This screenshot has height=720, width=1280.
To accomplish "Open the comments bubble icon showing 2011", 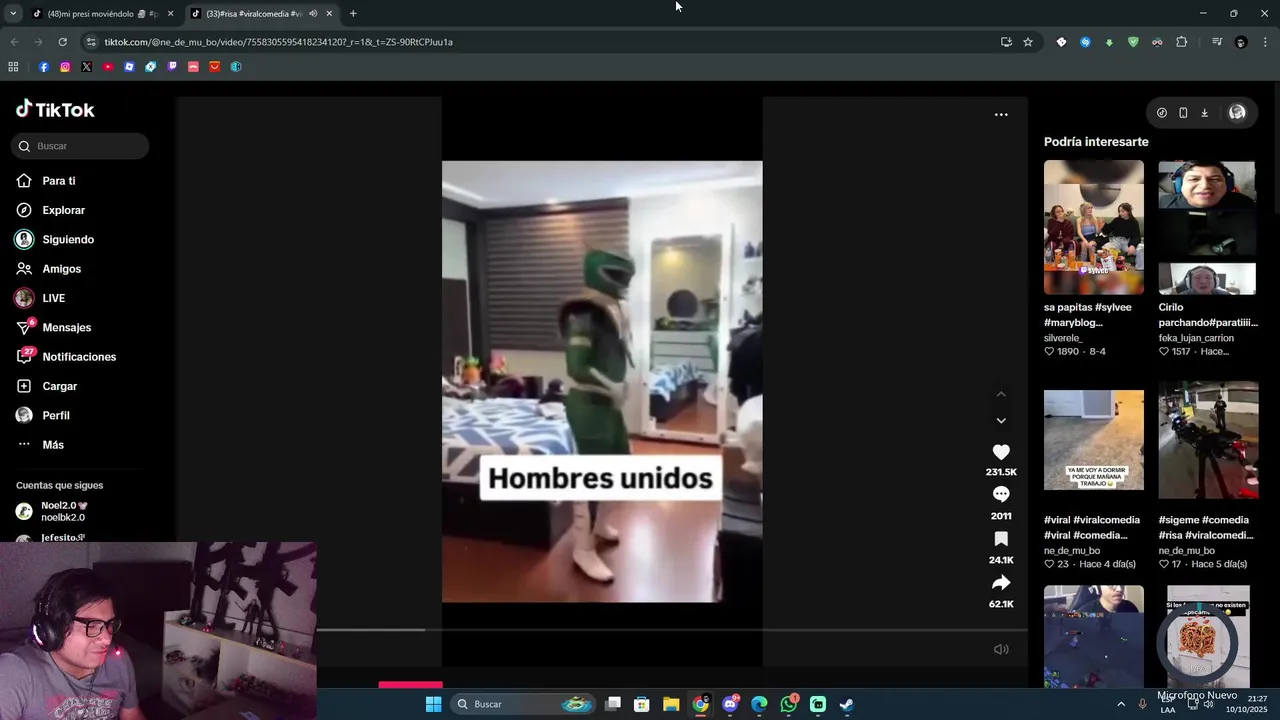I will tap(1001, 494).
